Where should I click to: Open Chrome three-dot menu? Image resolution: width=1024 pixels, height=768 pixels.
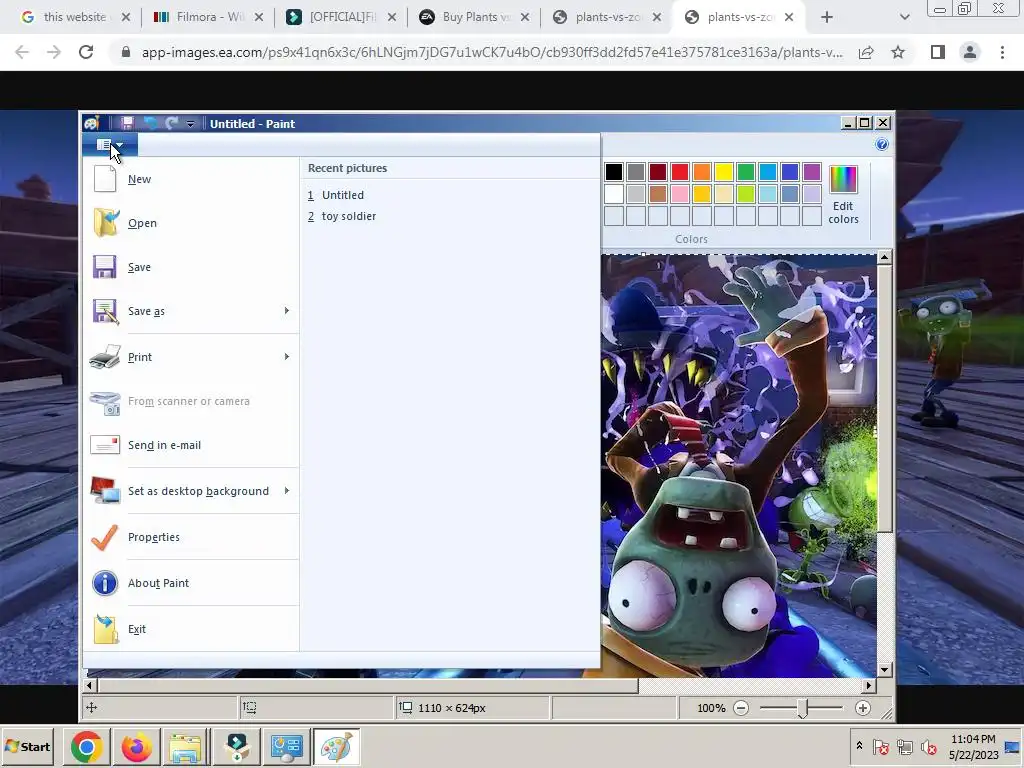1002,52
